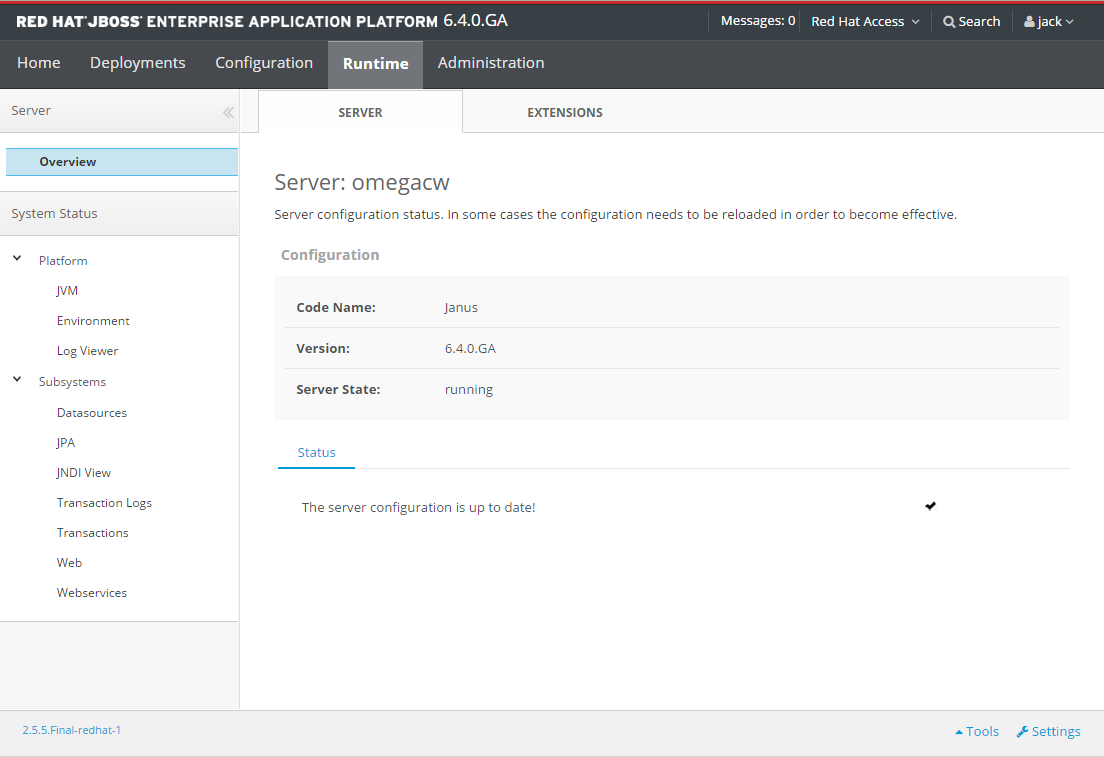
Task: Go to the Home tab
Action: click(x=39, y=63)
